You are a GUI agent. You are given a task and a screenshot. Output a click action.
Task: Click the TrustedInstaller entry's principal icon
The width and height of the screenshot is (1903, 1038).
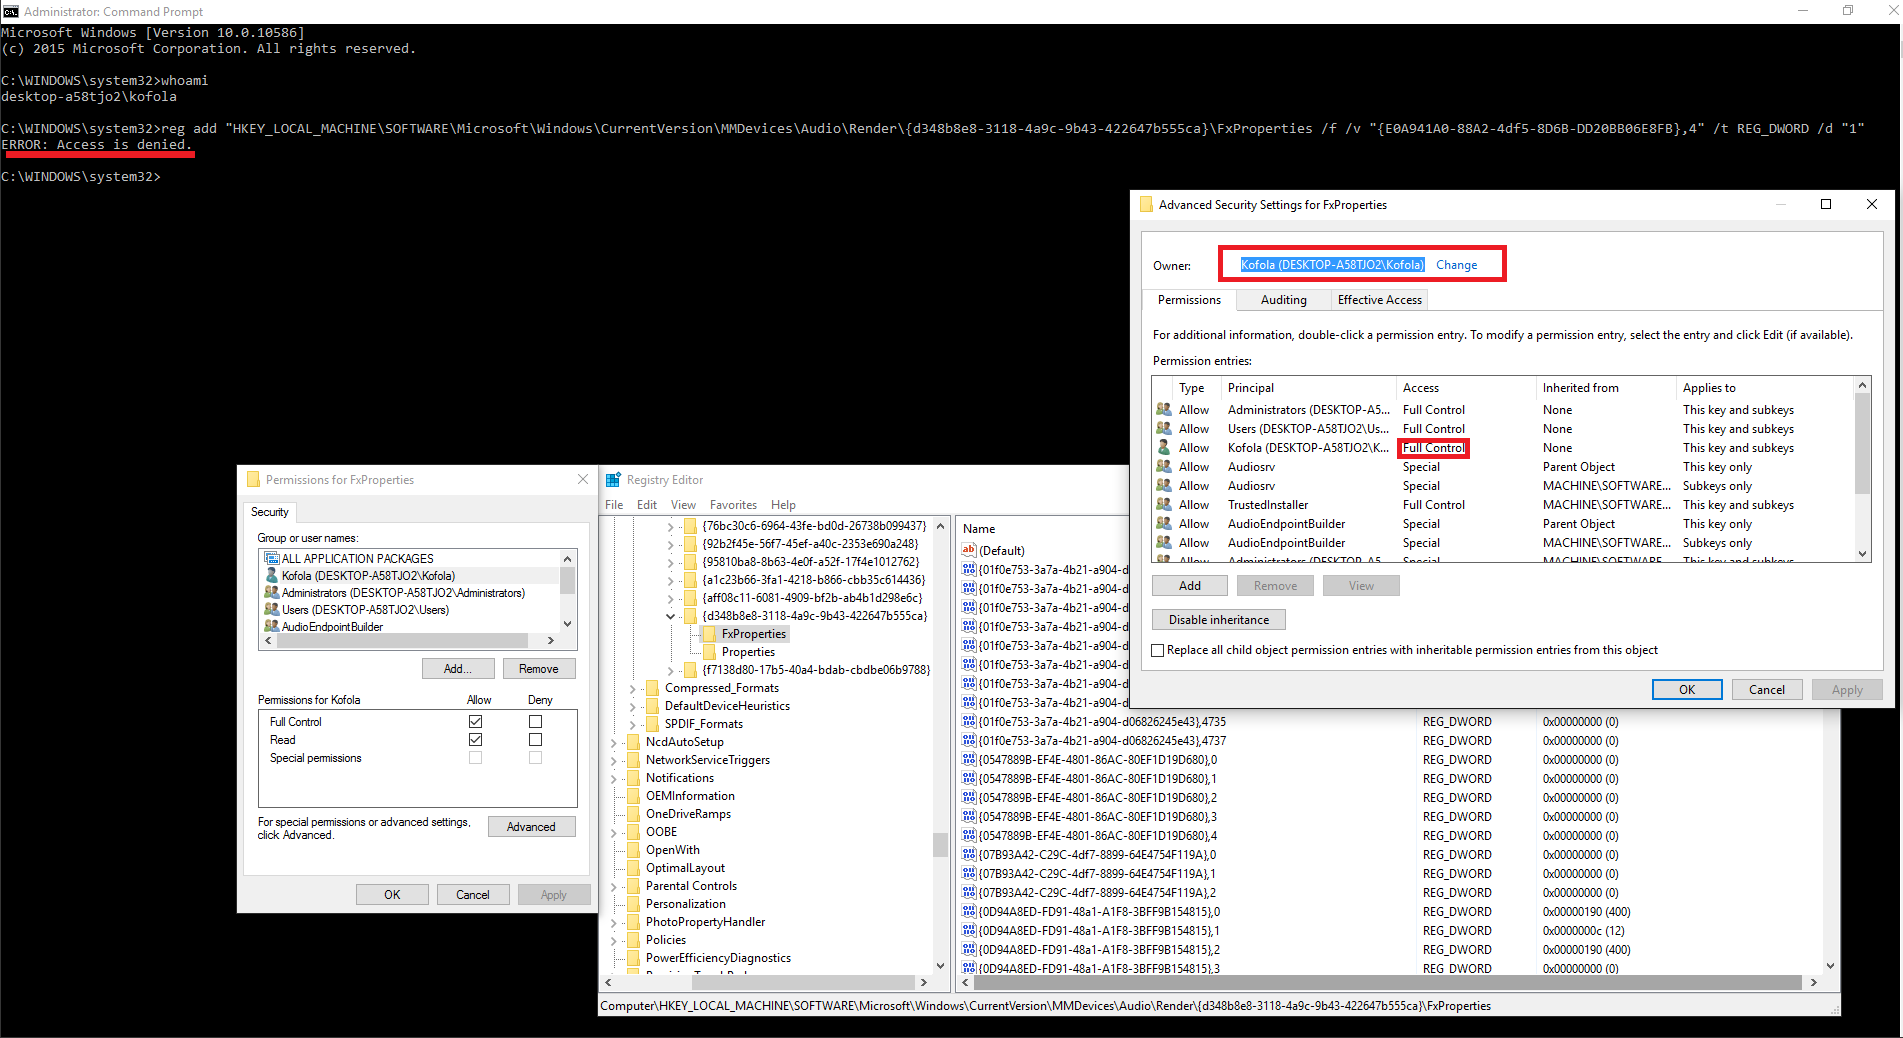coord(1164,505)
